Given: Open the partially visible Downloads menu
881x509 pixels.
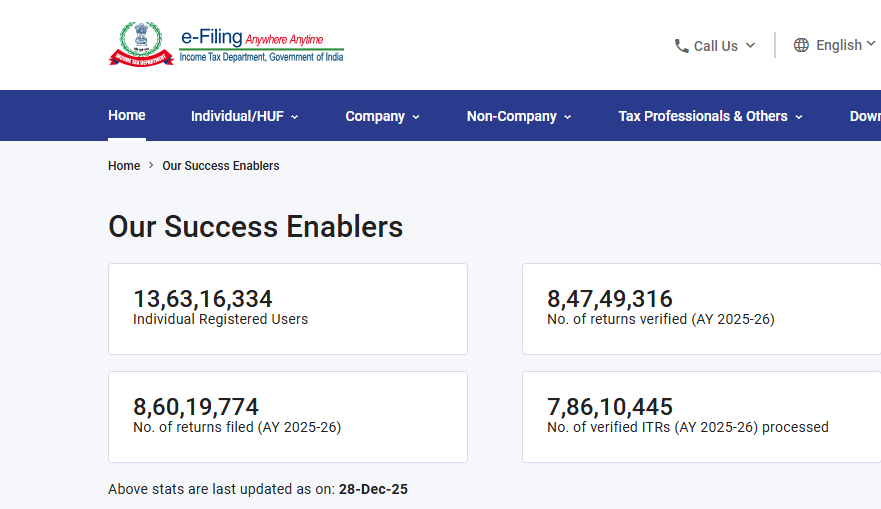Looking at the screenshot, I should [864, 116].
